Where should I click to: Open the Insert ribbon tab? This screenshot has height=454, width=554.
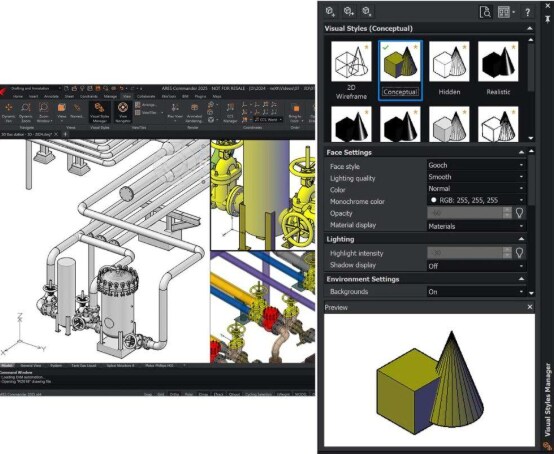click(34, 96)
